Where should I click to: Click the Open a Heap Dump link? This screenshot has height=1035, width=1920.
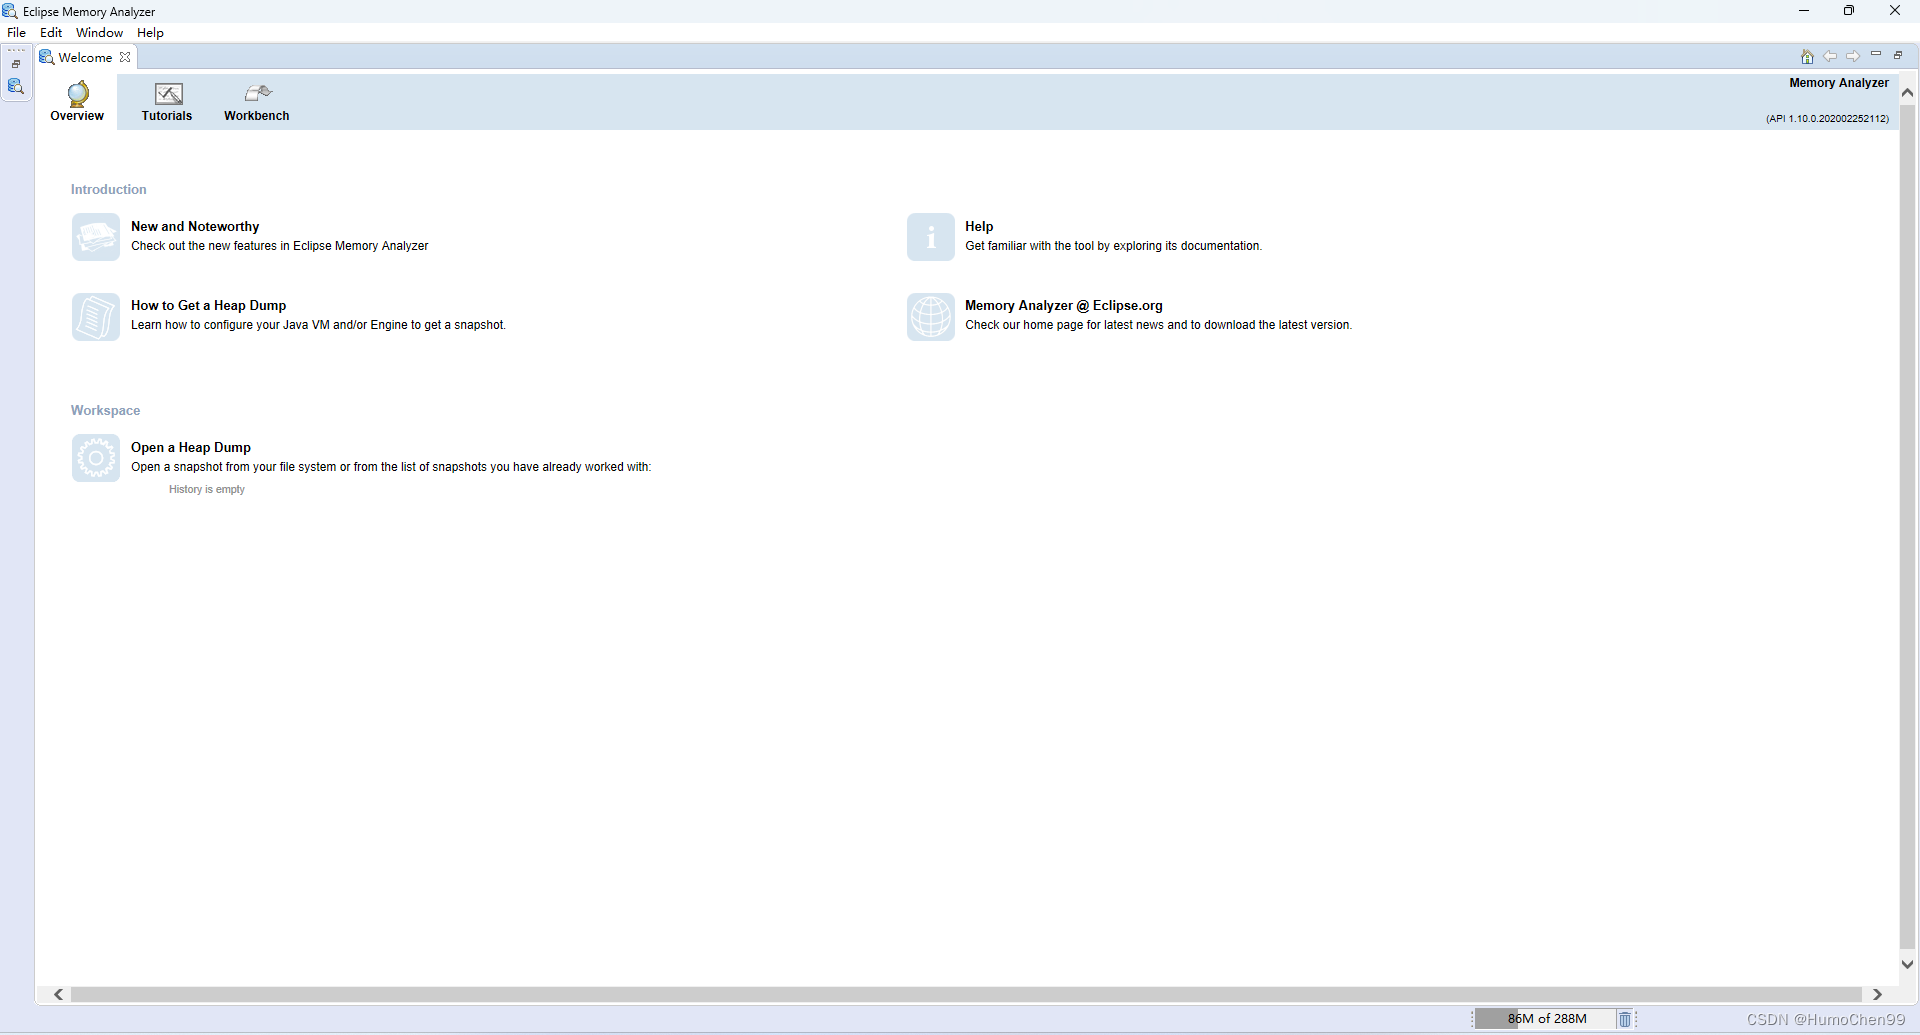tap(191, 448)
